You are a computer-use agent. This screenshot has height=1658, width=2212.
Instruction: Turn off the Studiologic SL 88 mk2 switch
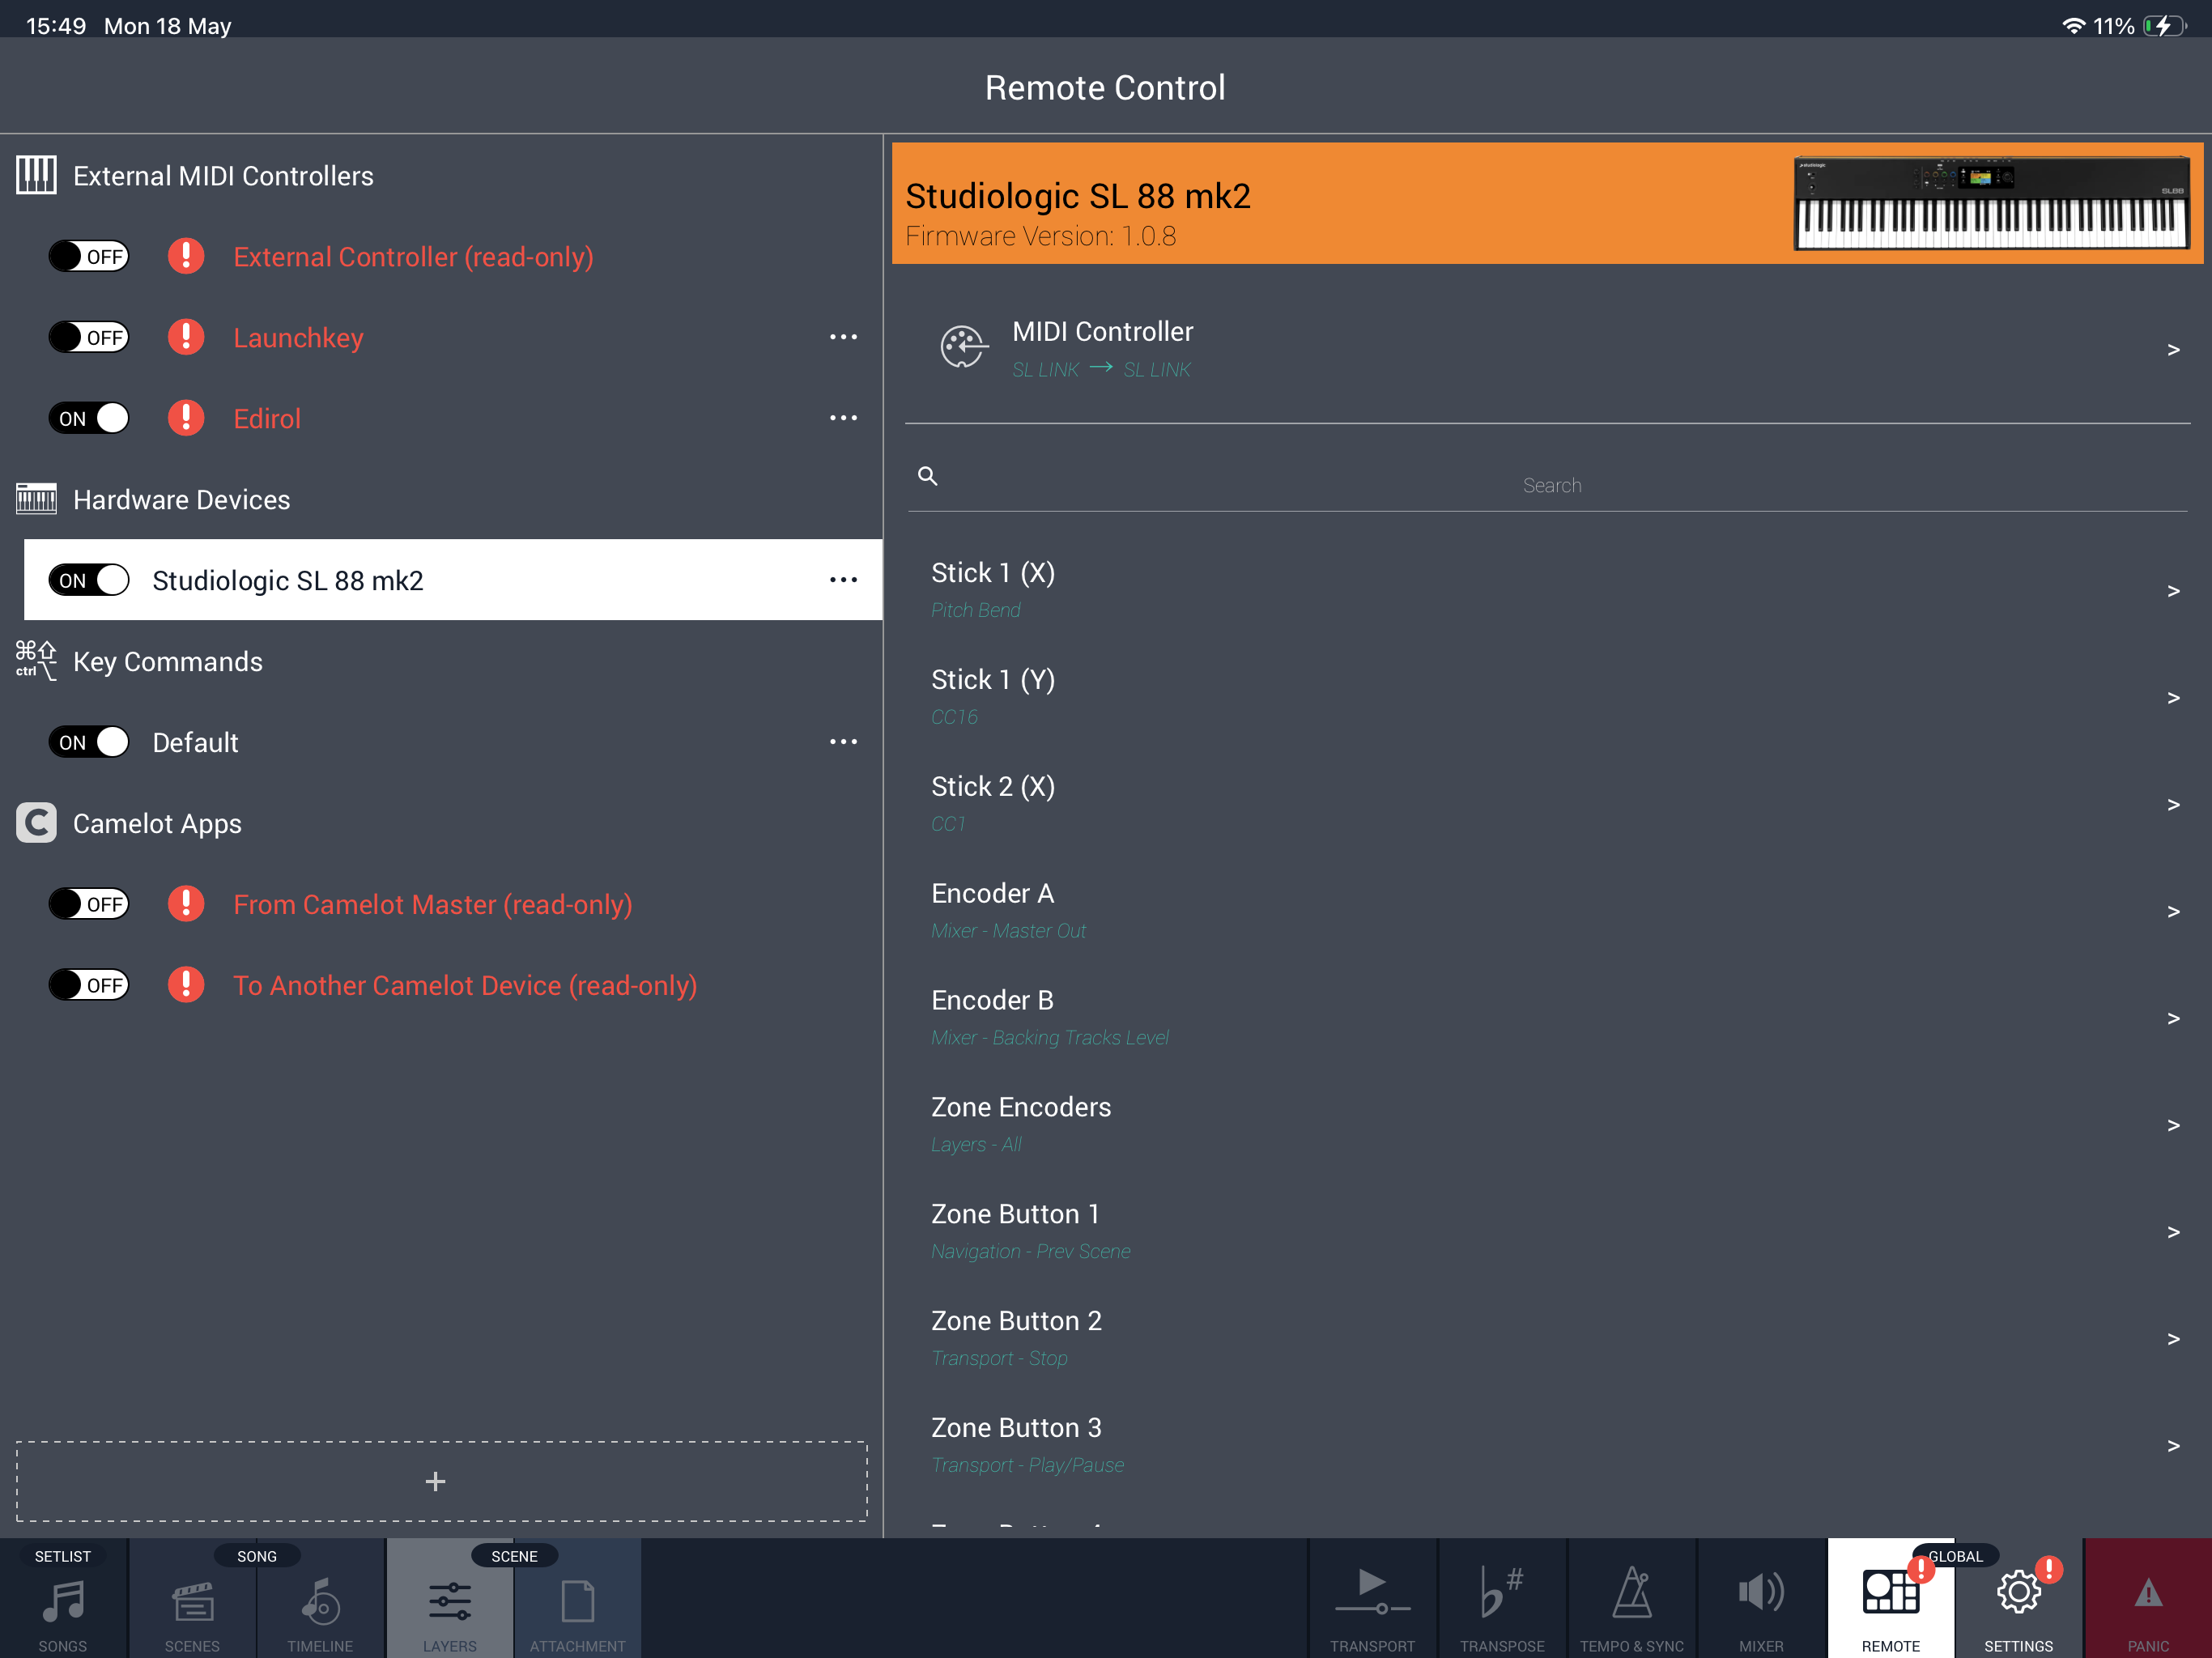click(89, 580)
